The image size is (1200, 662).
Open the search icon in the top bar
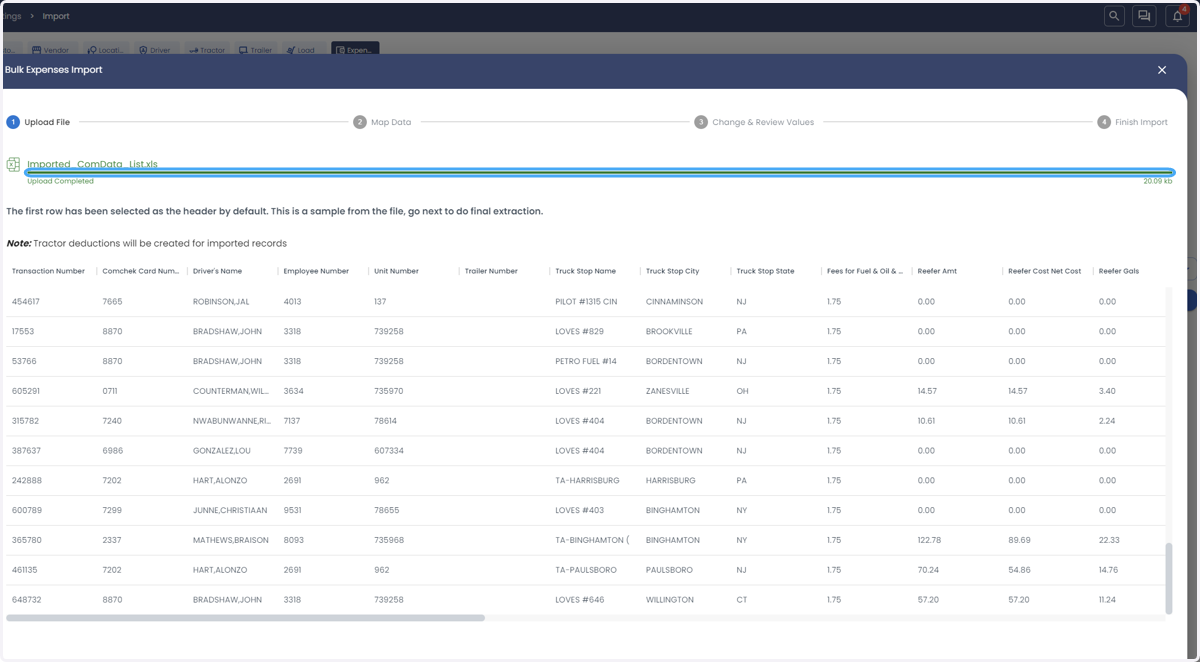[1114, 16]
